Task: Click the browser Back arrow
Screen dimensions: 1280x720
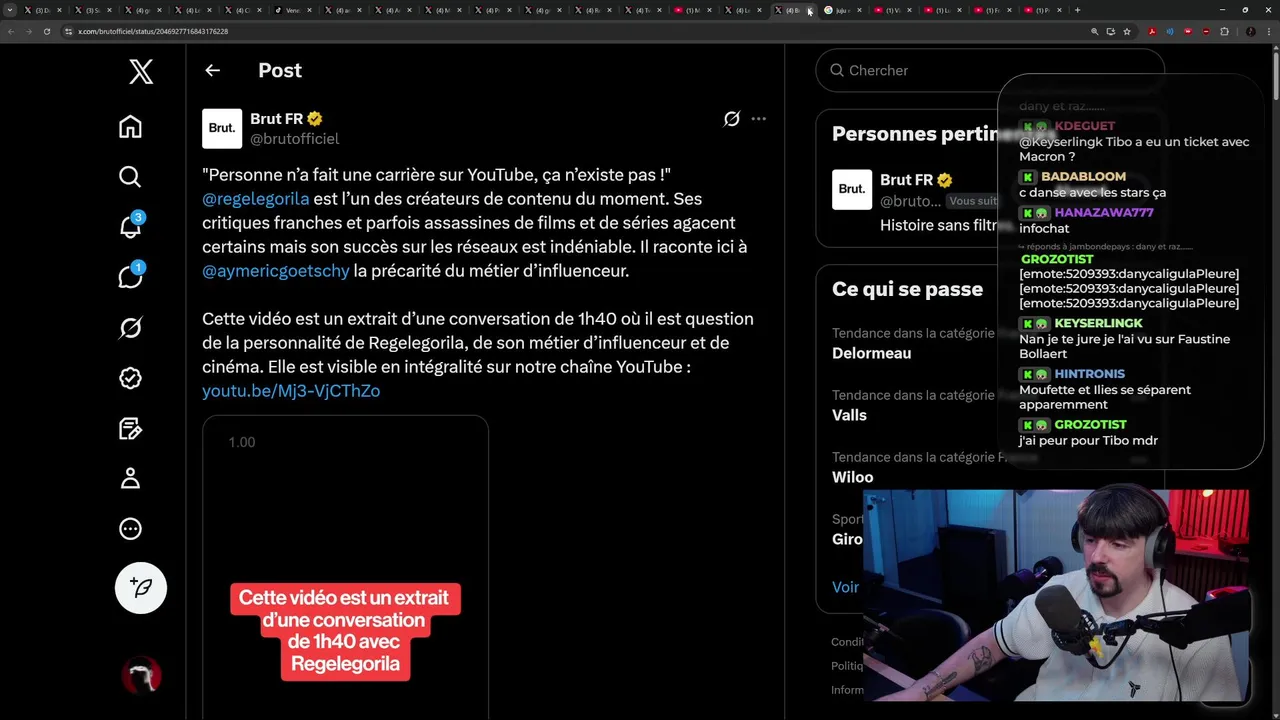Action: click(11, 31)
